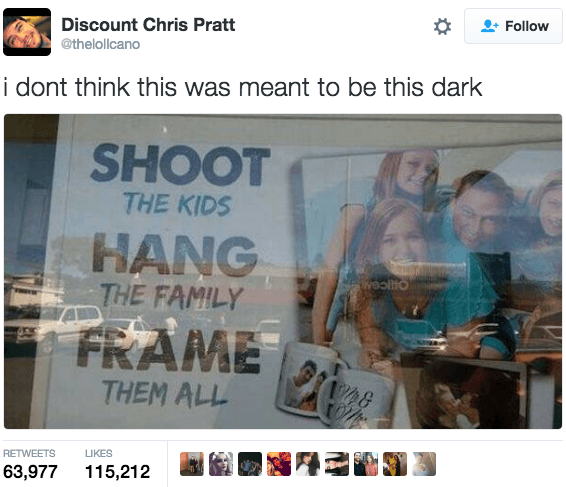Screen dimensions: 566x487
Task: View the 115,212 likes list
Action: point(117,471)
